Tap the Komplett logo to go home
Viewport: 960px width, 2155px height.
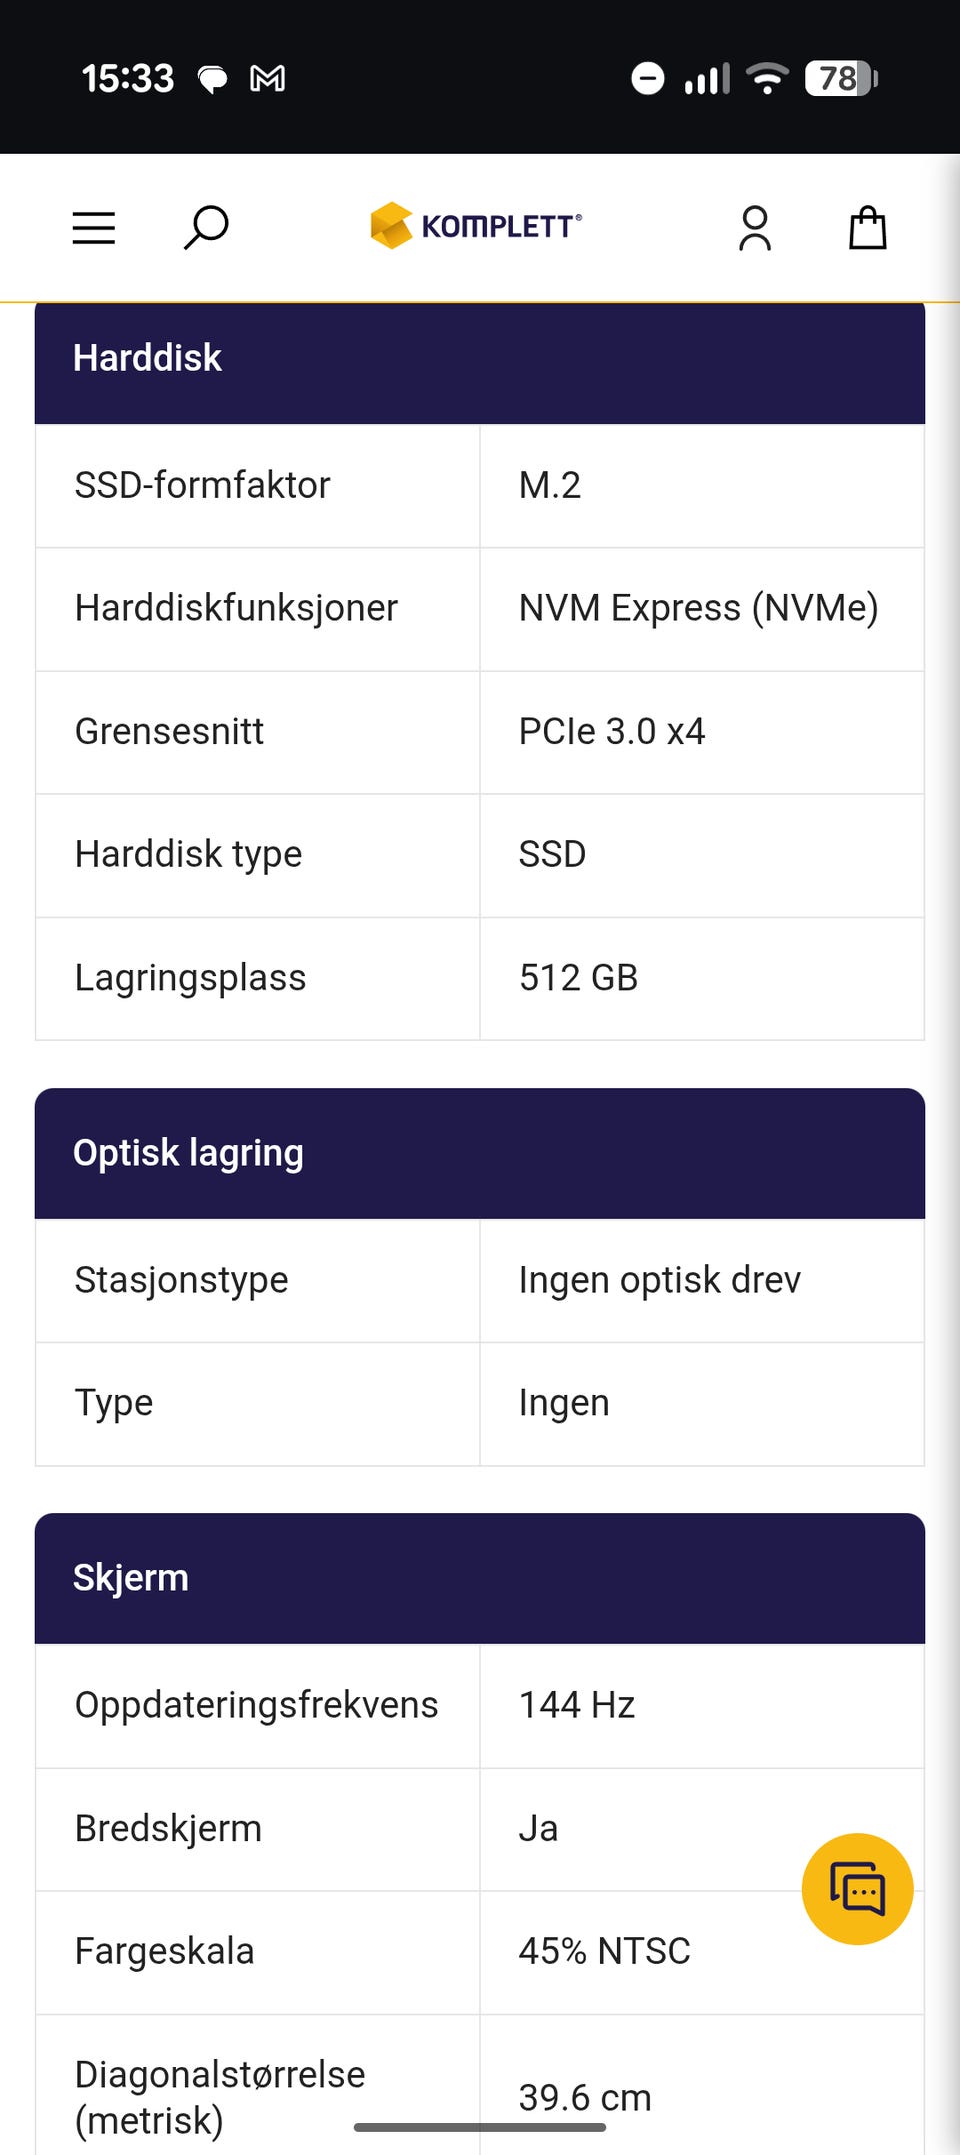tap(476, 226)
